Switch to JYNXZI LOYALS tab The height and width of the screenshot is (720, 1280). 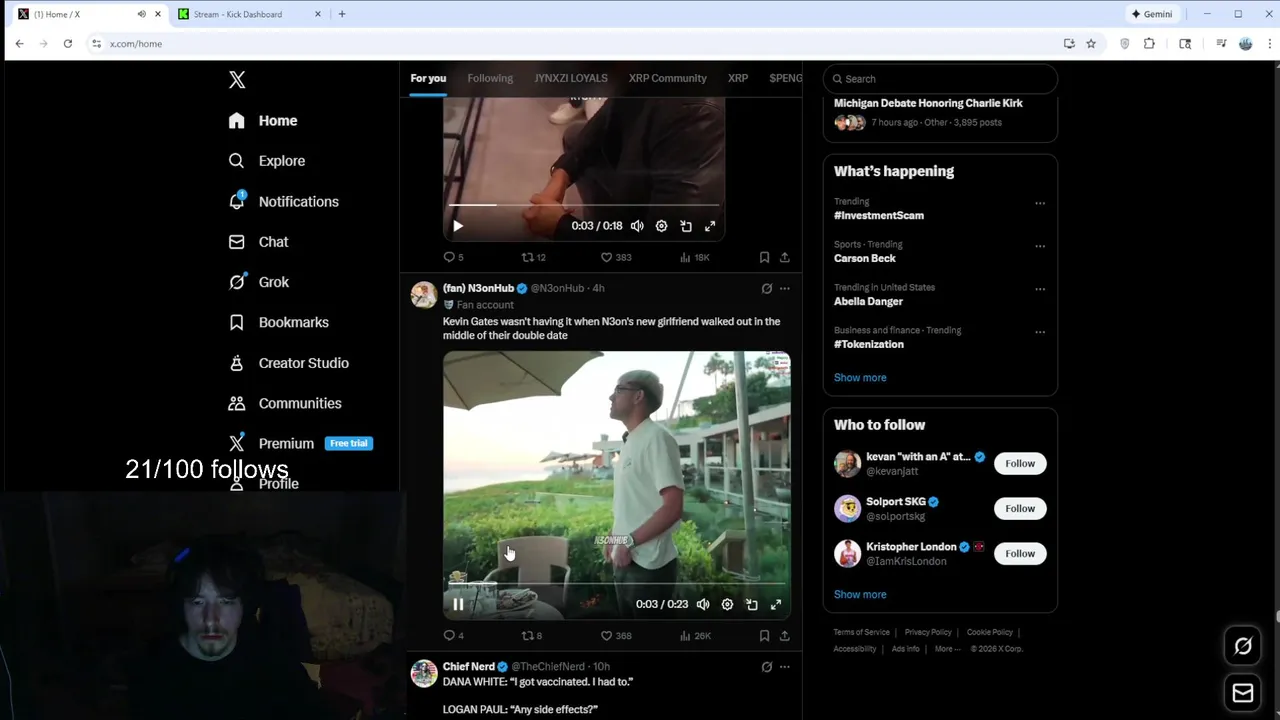[571, 78]
